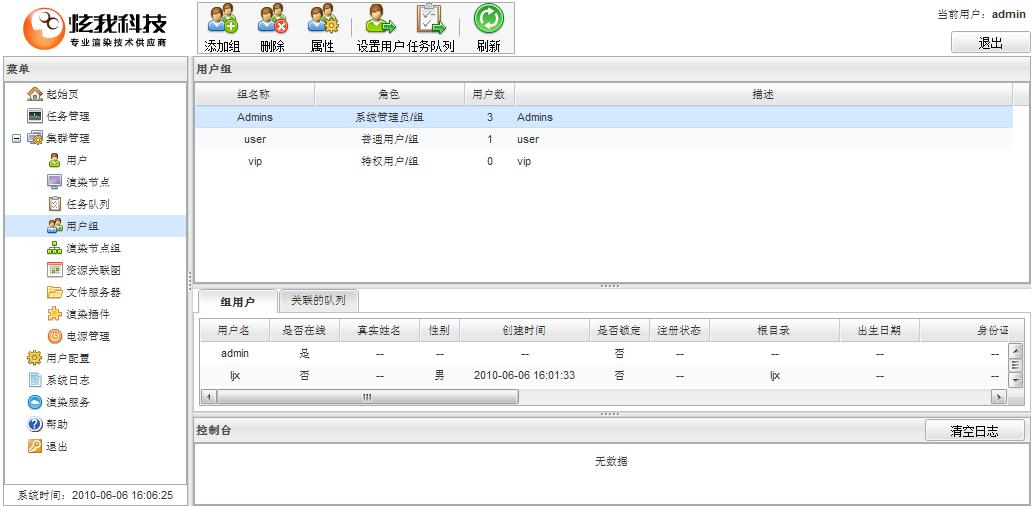Screen dimensions: 1033x507
Task: Open group 属性 (properties) toolbar icon
Action: tap(322, 19)
